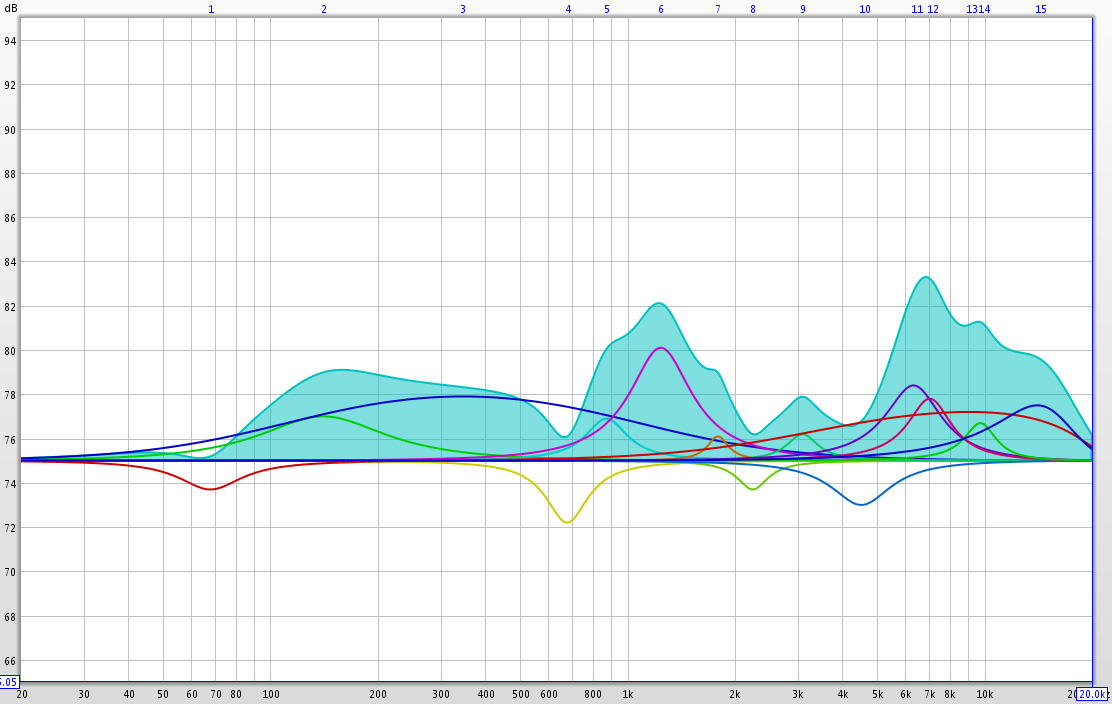
Task: Select EQ band marker 9
Action: pyautogui.click(x=803, y=10)
